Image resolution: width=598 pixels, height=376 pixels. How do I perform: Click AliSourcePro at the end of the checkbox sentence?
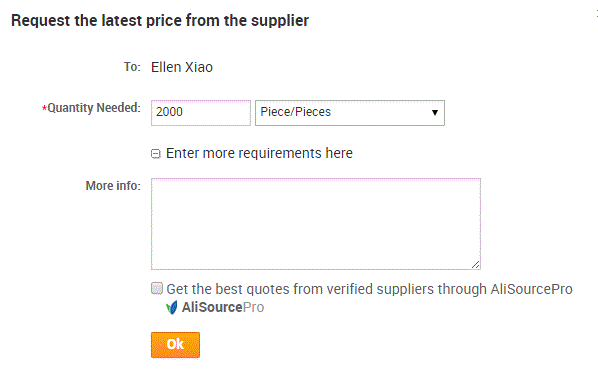point(531,289)
